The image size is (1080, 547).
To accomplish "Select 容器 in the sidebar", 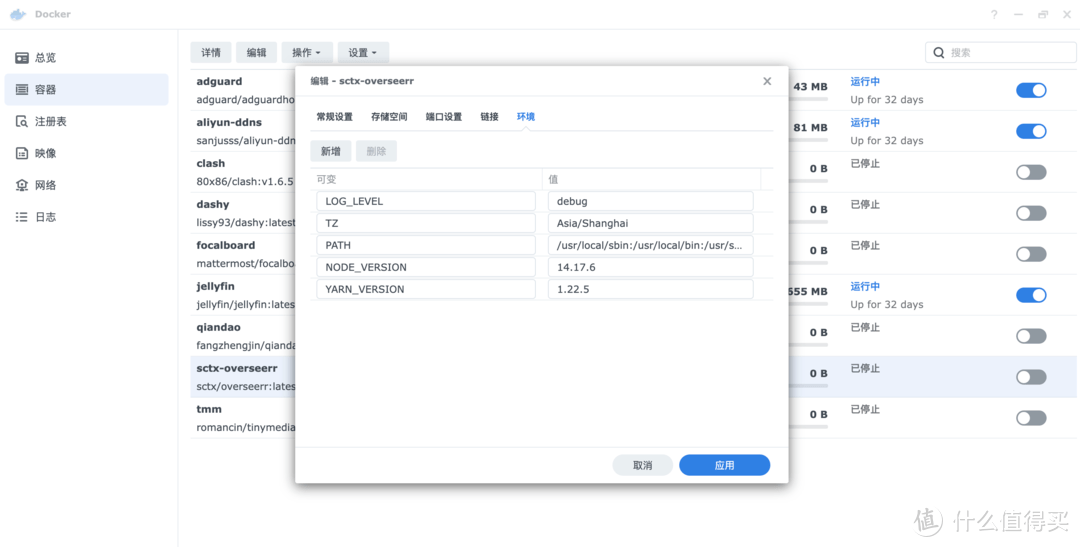I will click(x=86, y=90).
